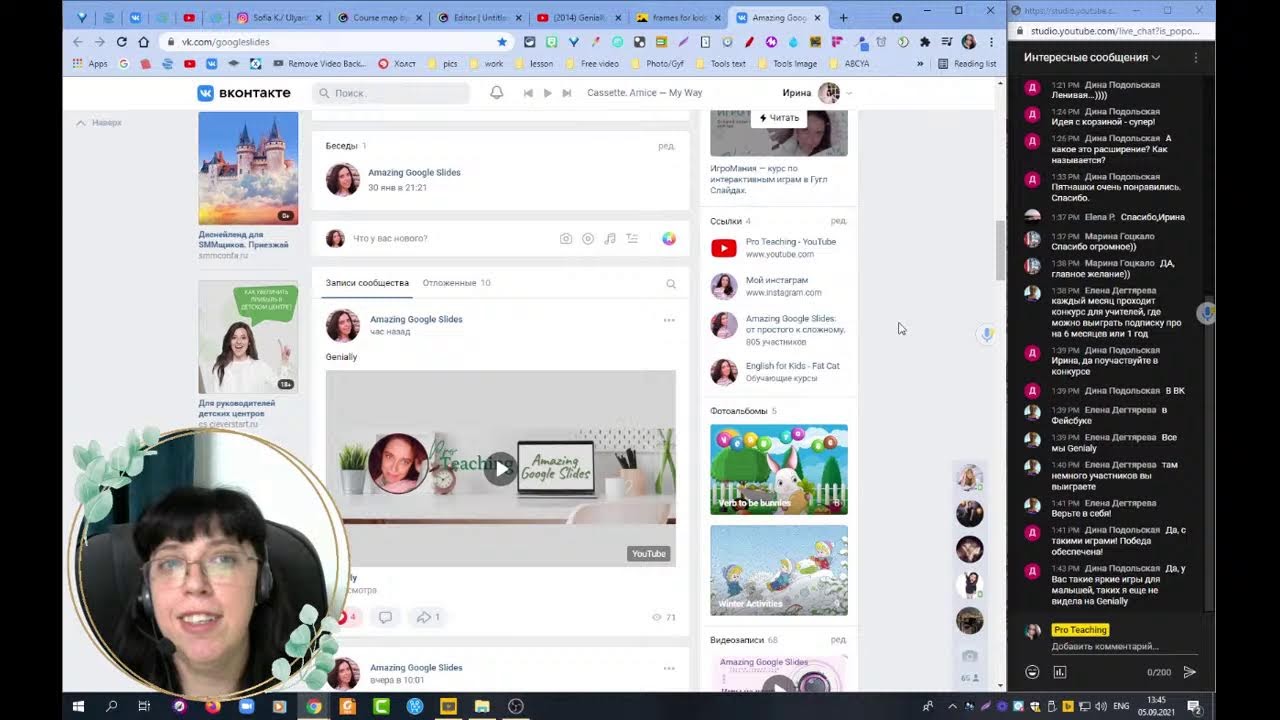Select the 'Записи сообщества' tab
1280x720 pixels.
[x=367, y=283]
